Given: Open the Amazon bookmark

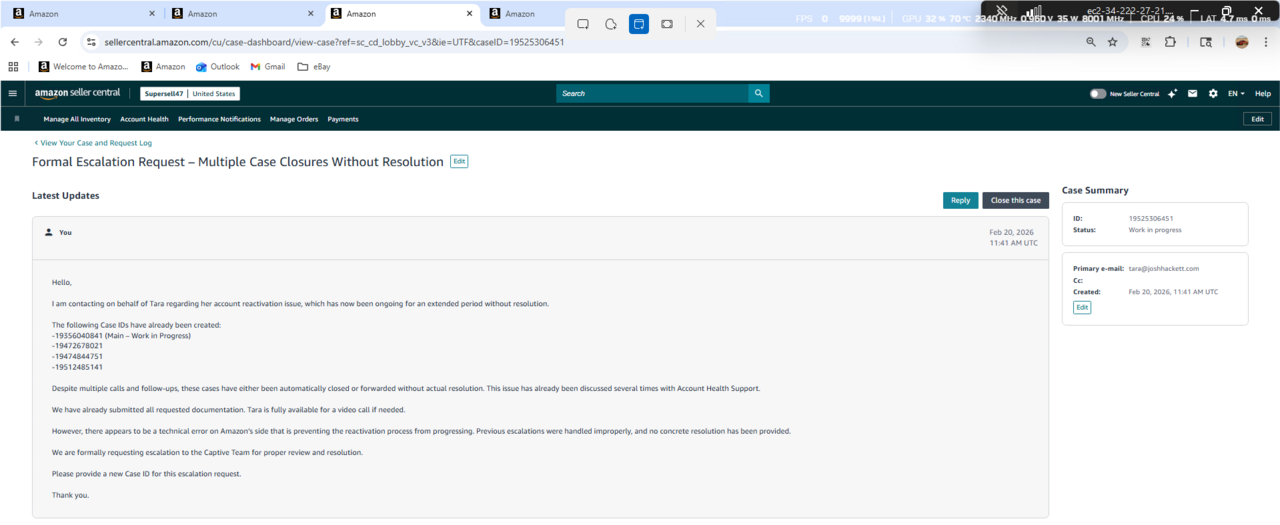Looking at the screenshot, I should 163,67.
